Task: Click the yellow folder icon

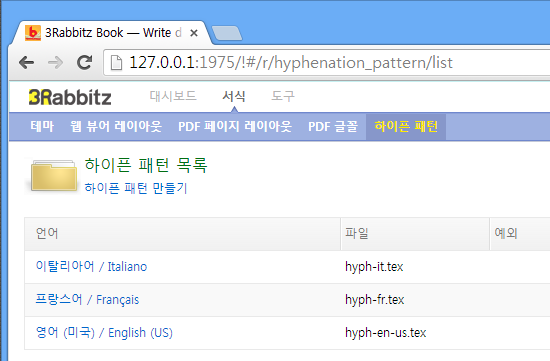Action: 54,176
